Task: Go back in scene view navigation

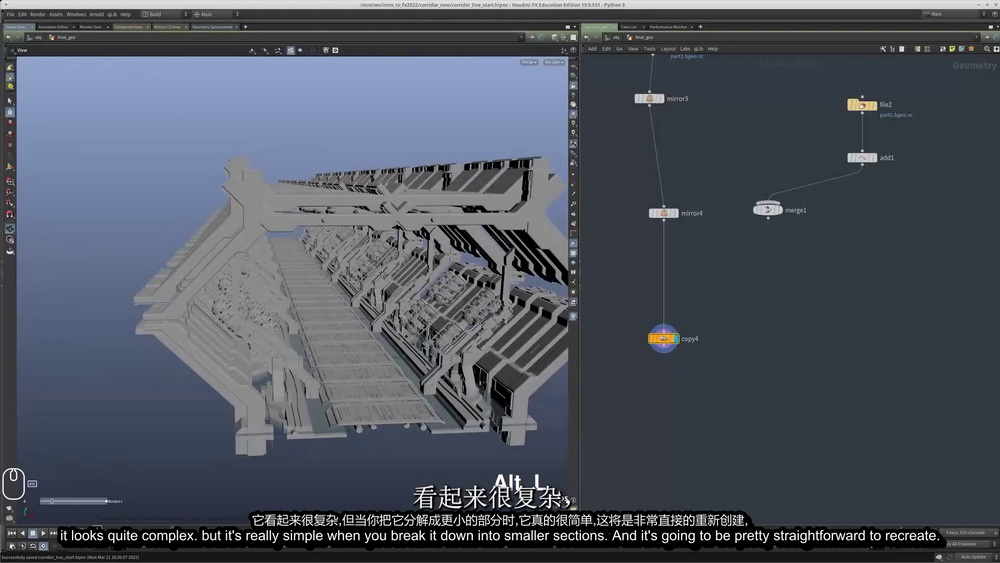Action: [x=8, y=37]
